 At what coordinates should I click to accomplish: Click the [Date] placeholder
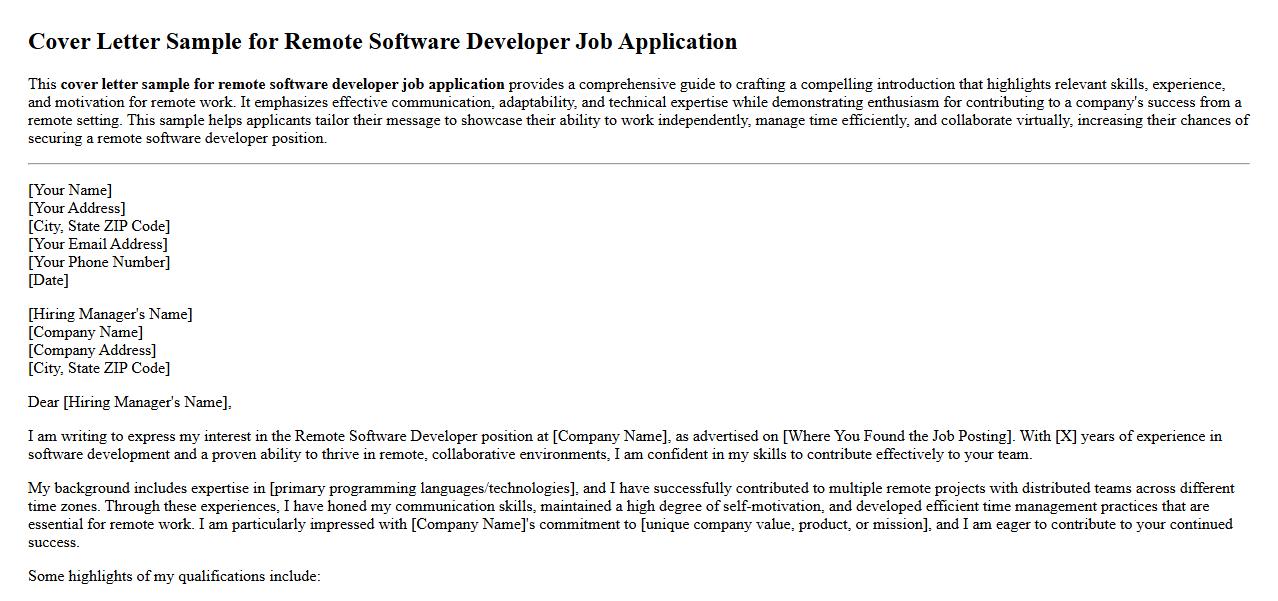pos(49,280)
